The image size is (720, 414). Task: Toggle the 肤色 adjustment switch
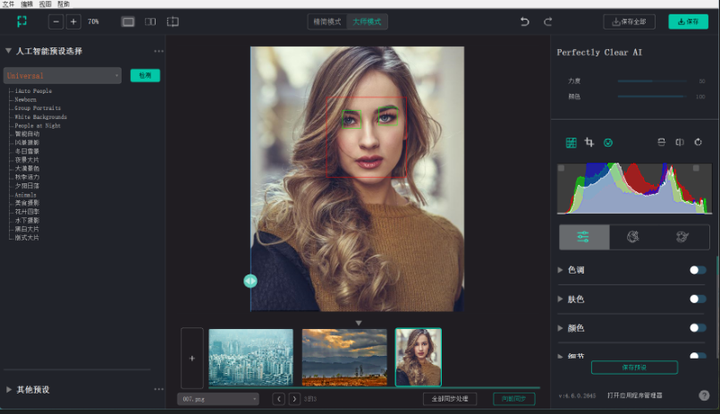[x=697, y=299]
